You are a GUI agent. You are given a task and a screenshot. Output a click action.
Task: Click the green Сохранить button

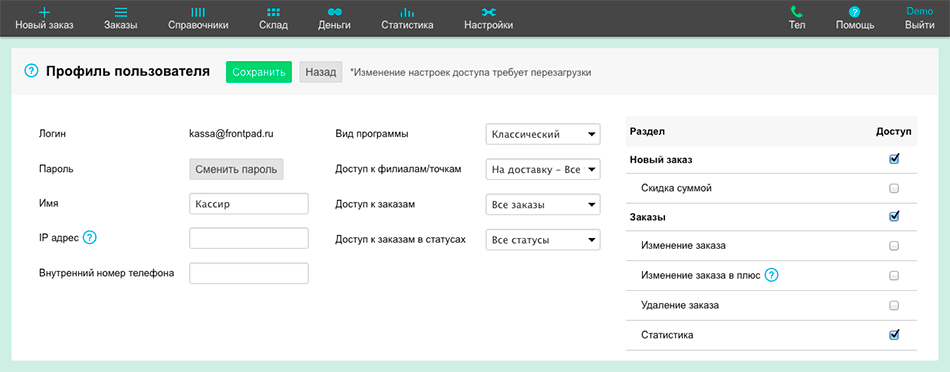point(259,72)
